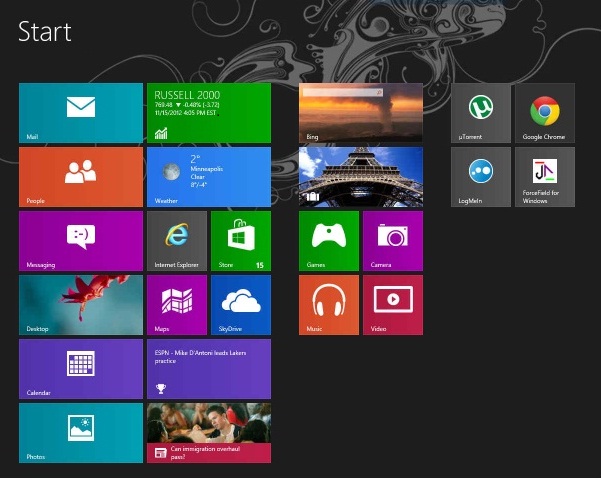The image size is (601, 483).
Task: Open the Photos tile
Action: tap(81, 433)
